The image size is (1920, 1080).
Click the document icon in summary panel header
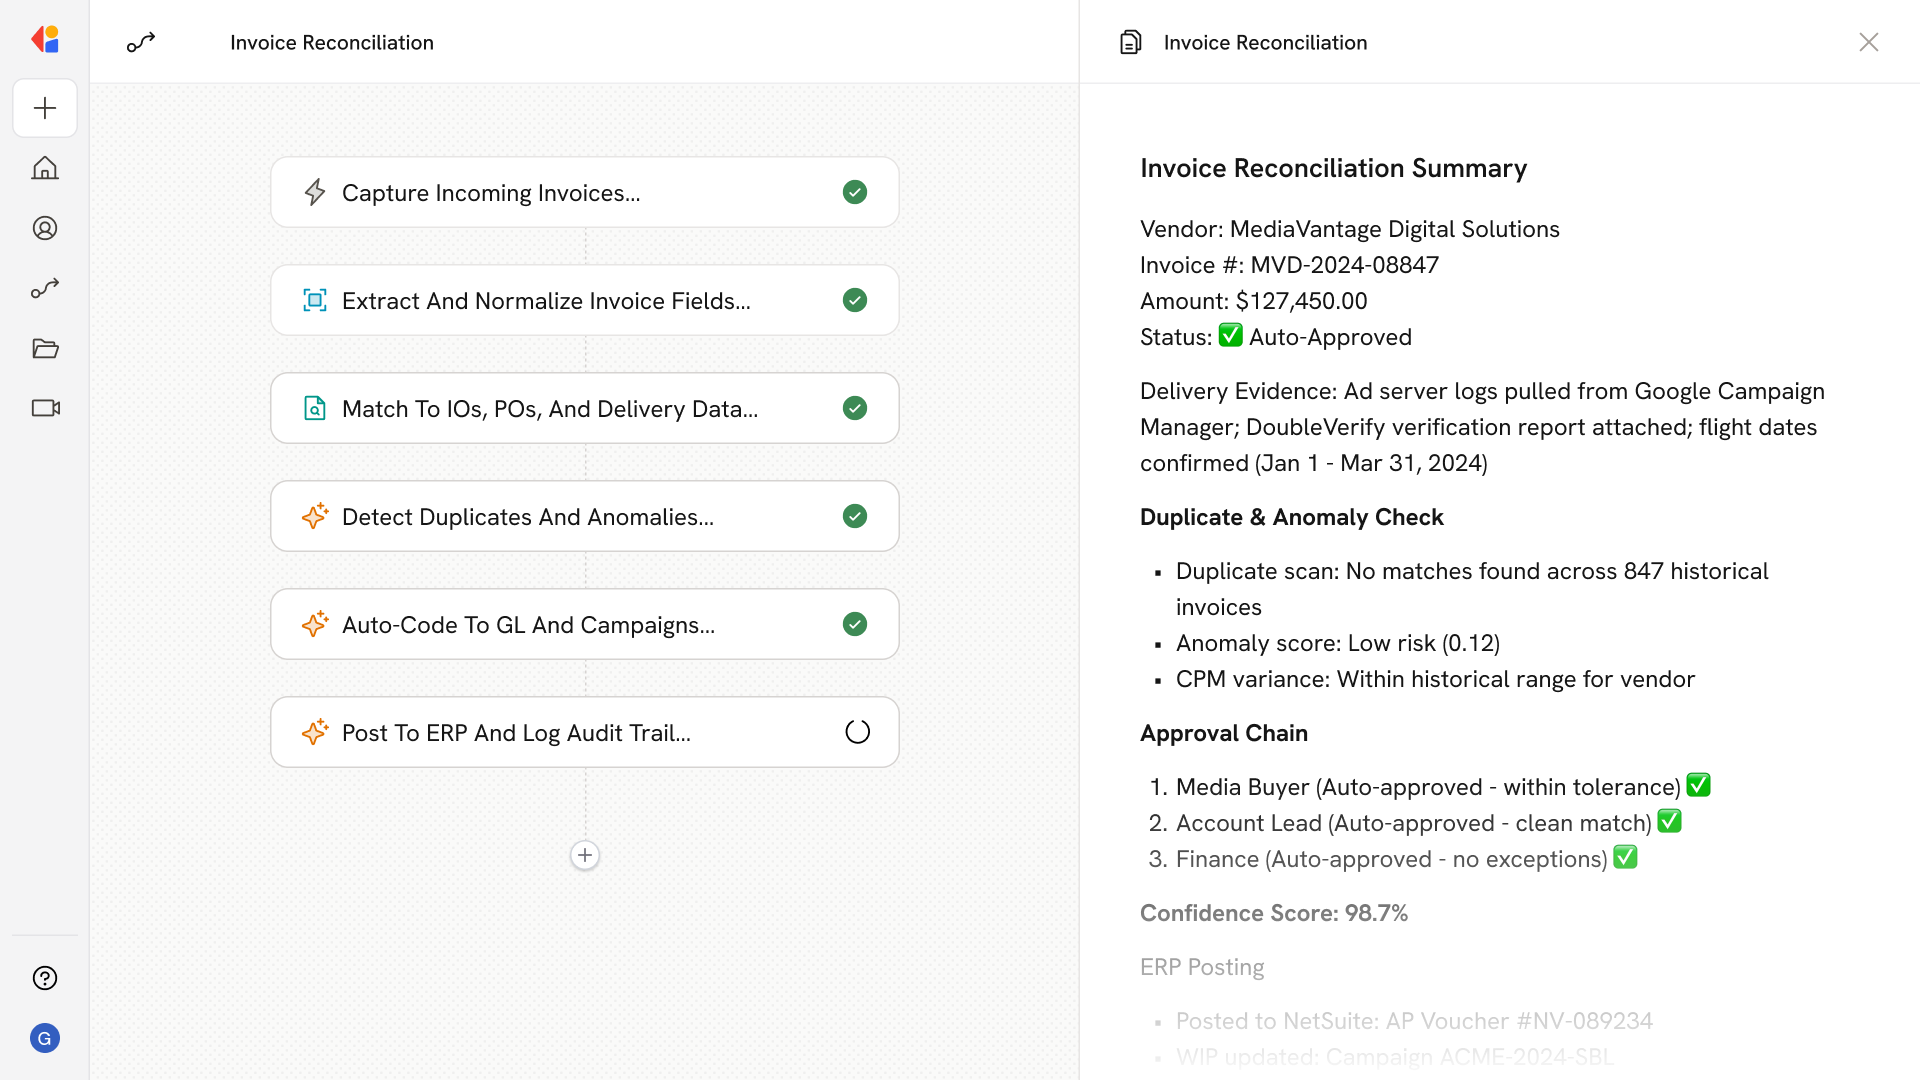(1131, 42)
